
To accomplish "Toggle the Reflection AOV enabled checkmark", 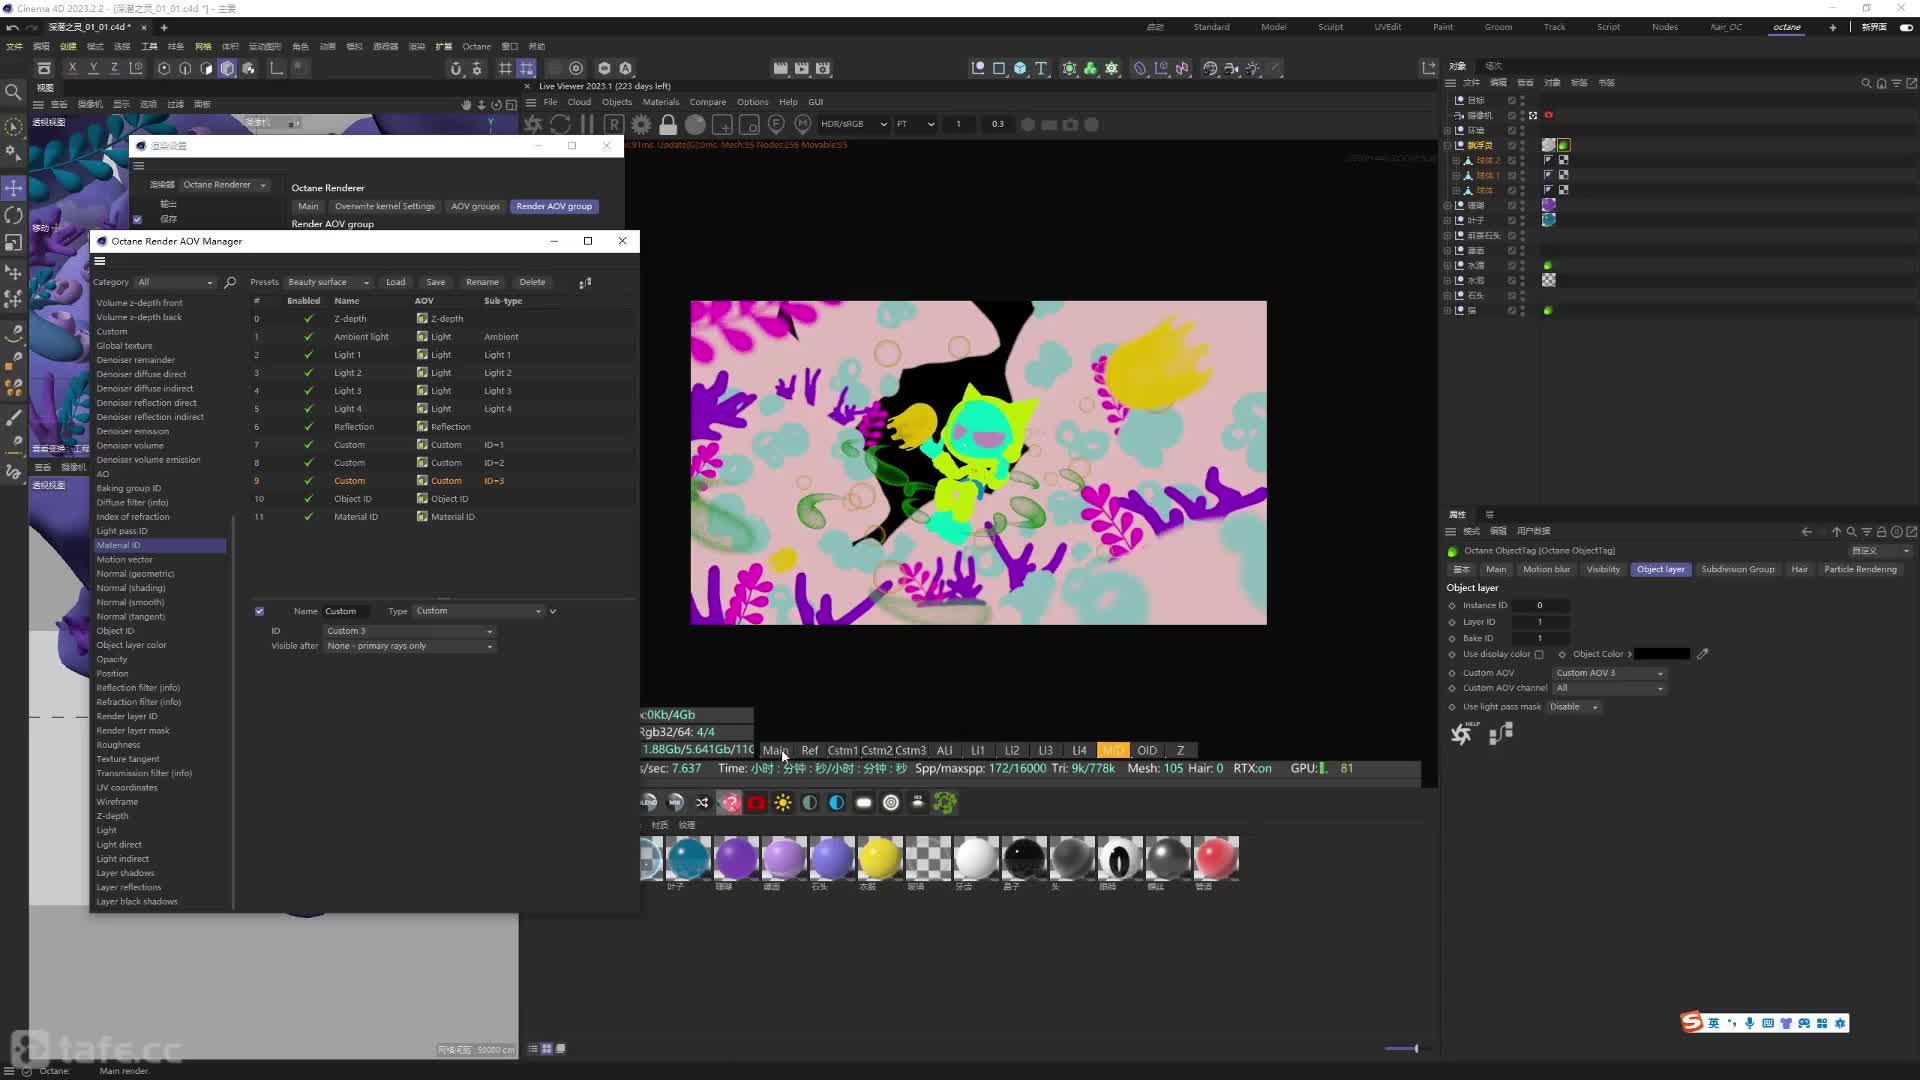I will 308,426.
